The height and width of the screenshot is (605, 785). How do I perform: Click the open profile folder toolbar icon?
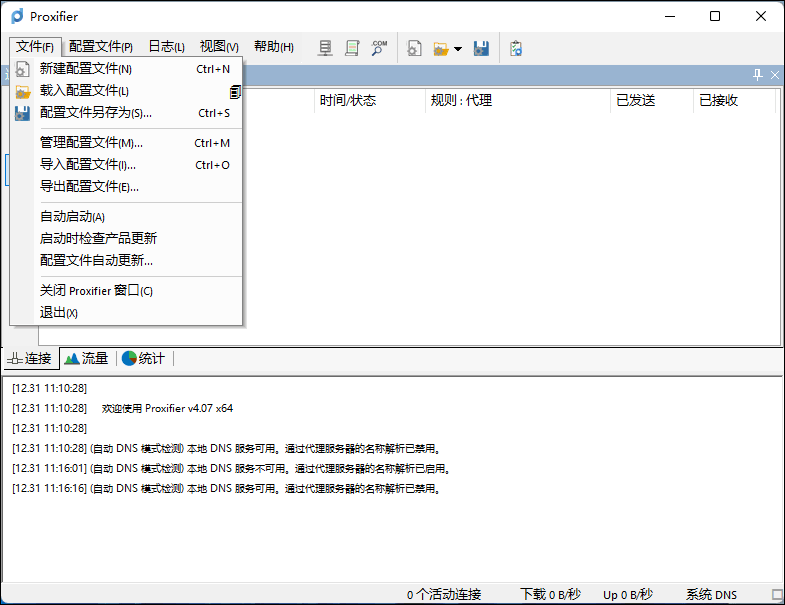click(x=440, y=47)
